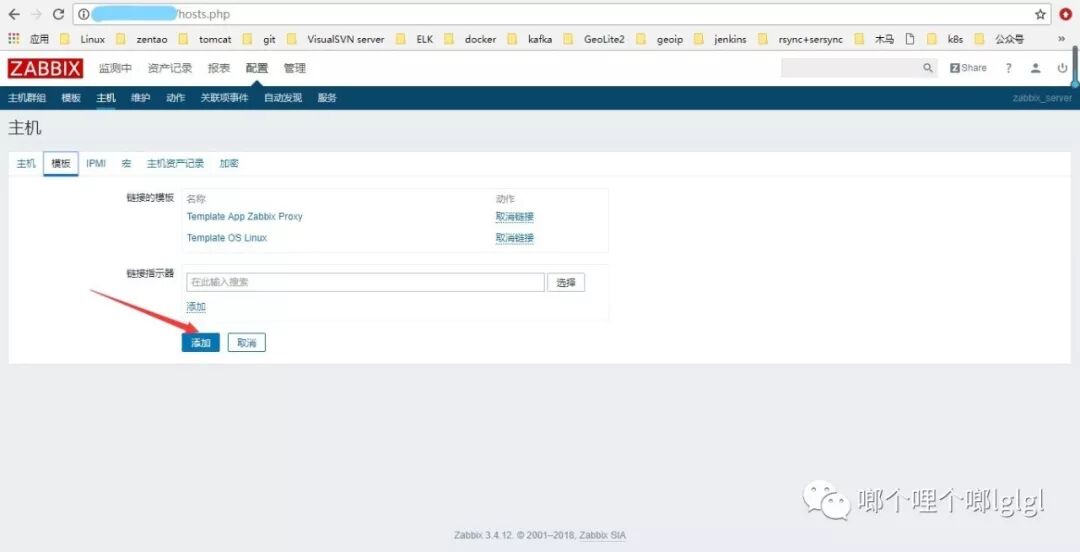The width and height of the screenshot is (1080, 552).
Task: Click the search magnifier icon
Action: [x=928, y=68]
